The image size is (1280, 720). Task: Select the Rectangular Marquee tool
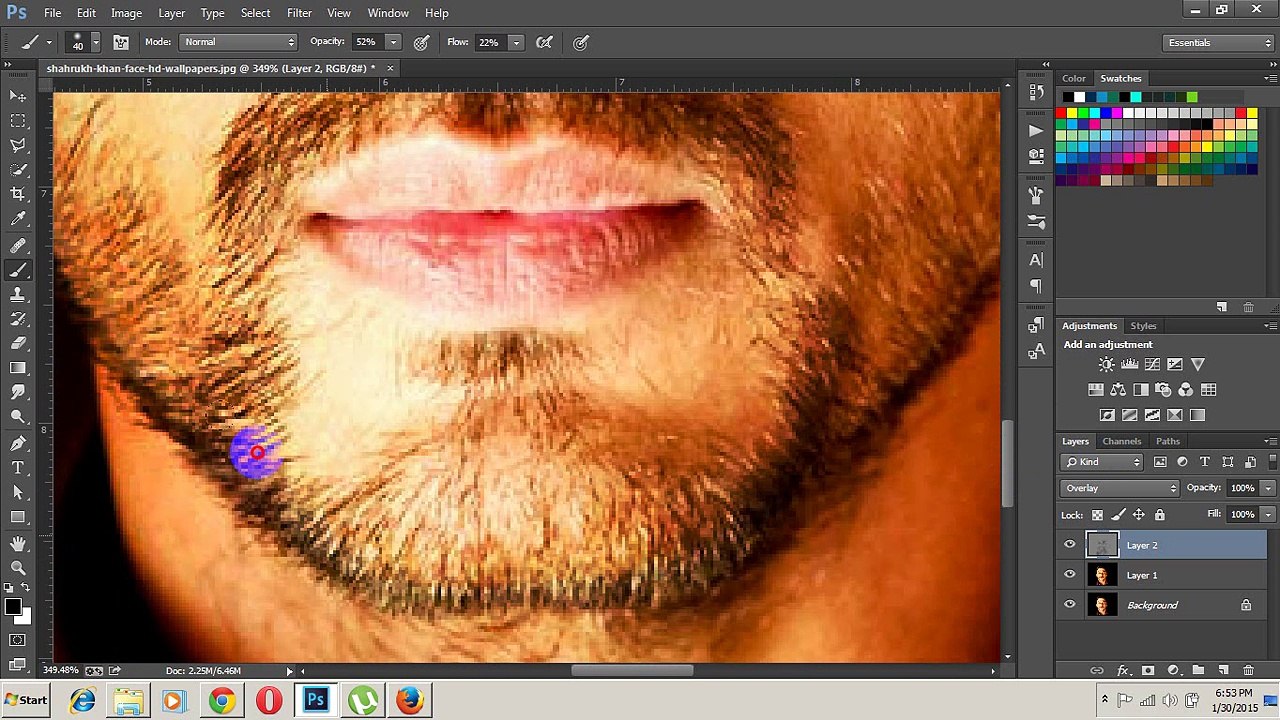point(18,121)
